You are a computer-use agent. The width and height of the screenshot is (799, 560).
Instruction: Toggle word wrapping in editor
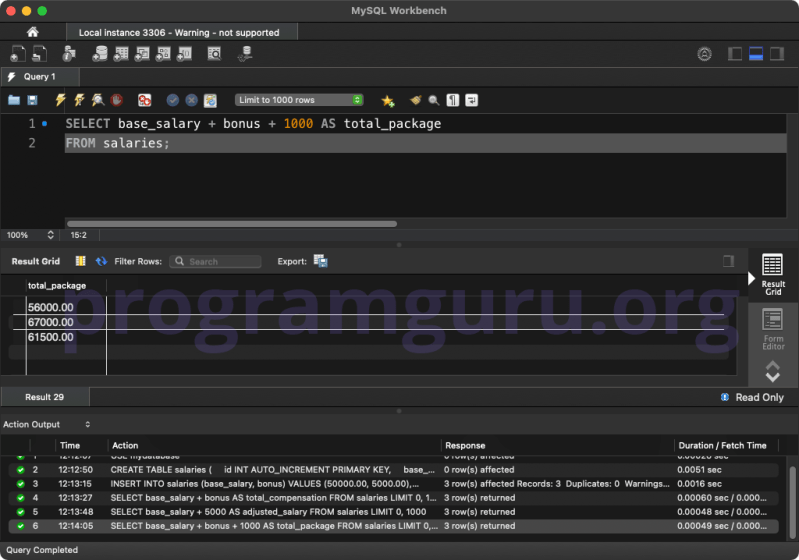(471, 100)
